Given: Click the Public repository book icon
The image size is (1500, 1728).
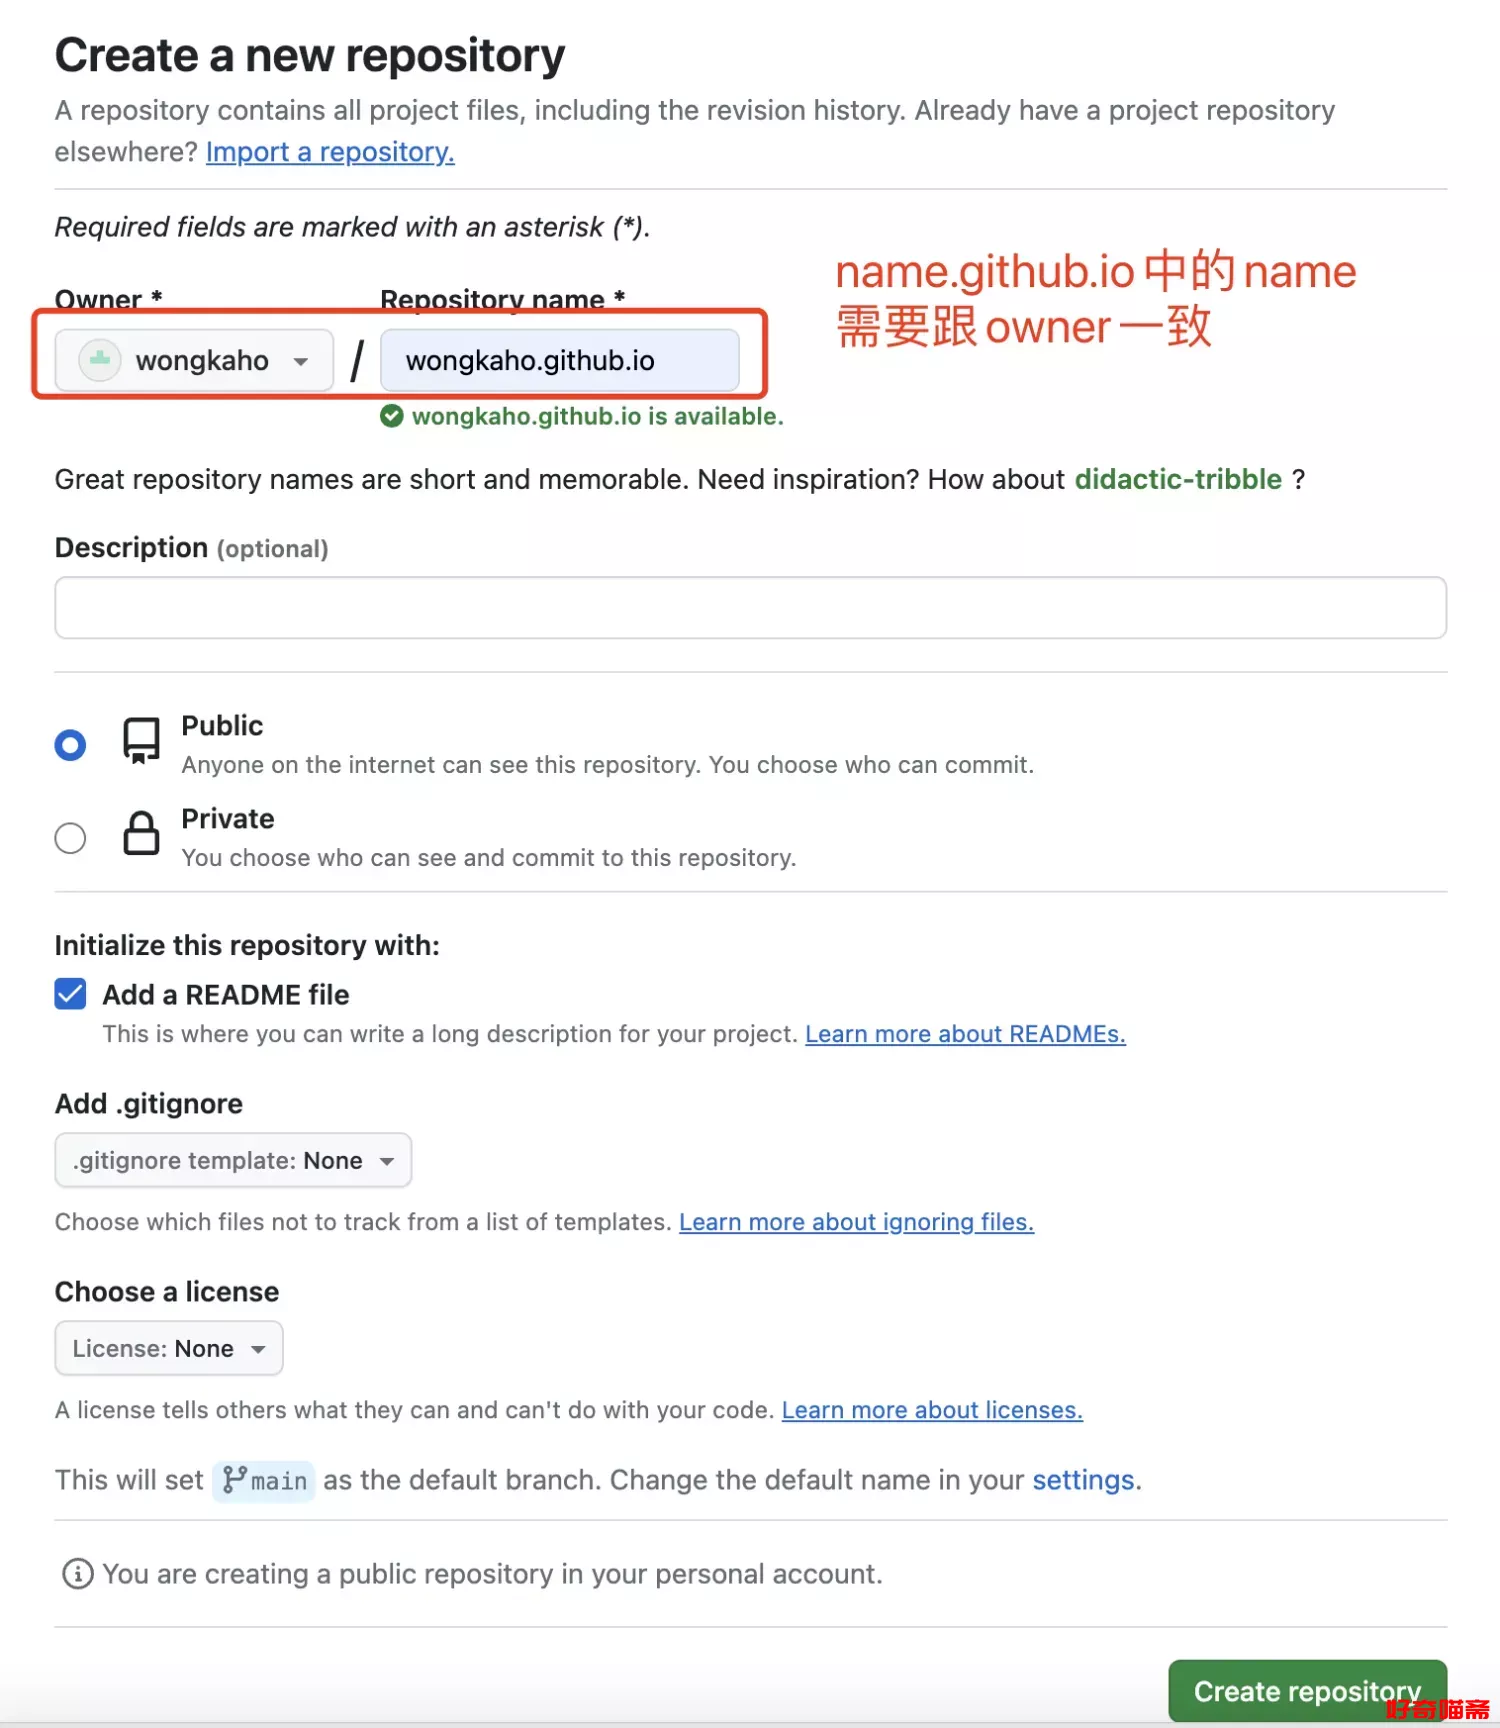Looking at the screenshot, I should [141, 741].
